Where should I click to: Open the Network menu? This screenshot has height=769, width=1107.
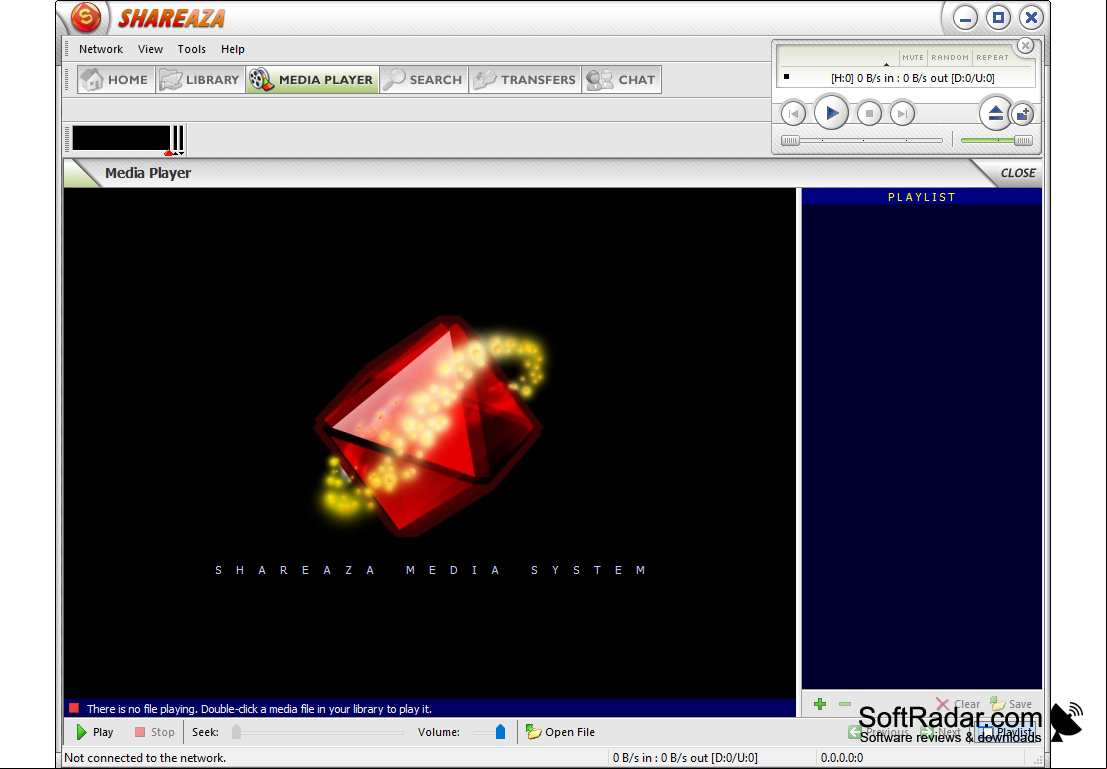click(x=101, y=49)
